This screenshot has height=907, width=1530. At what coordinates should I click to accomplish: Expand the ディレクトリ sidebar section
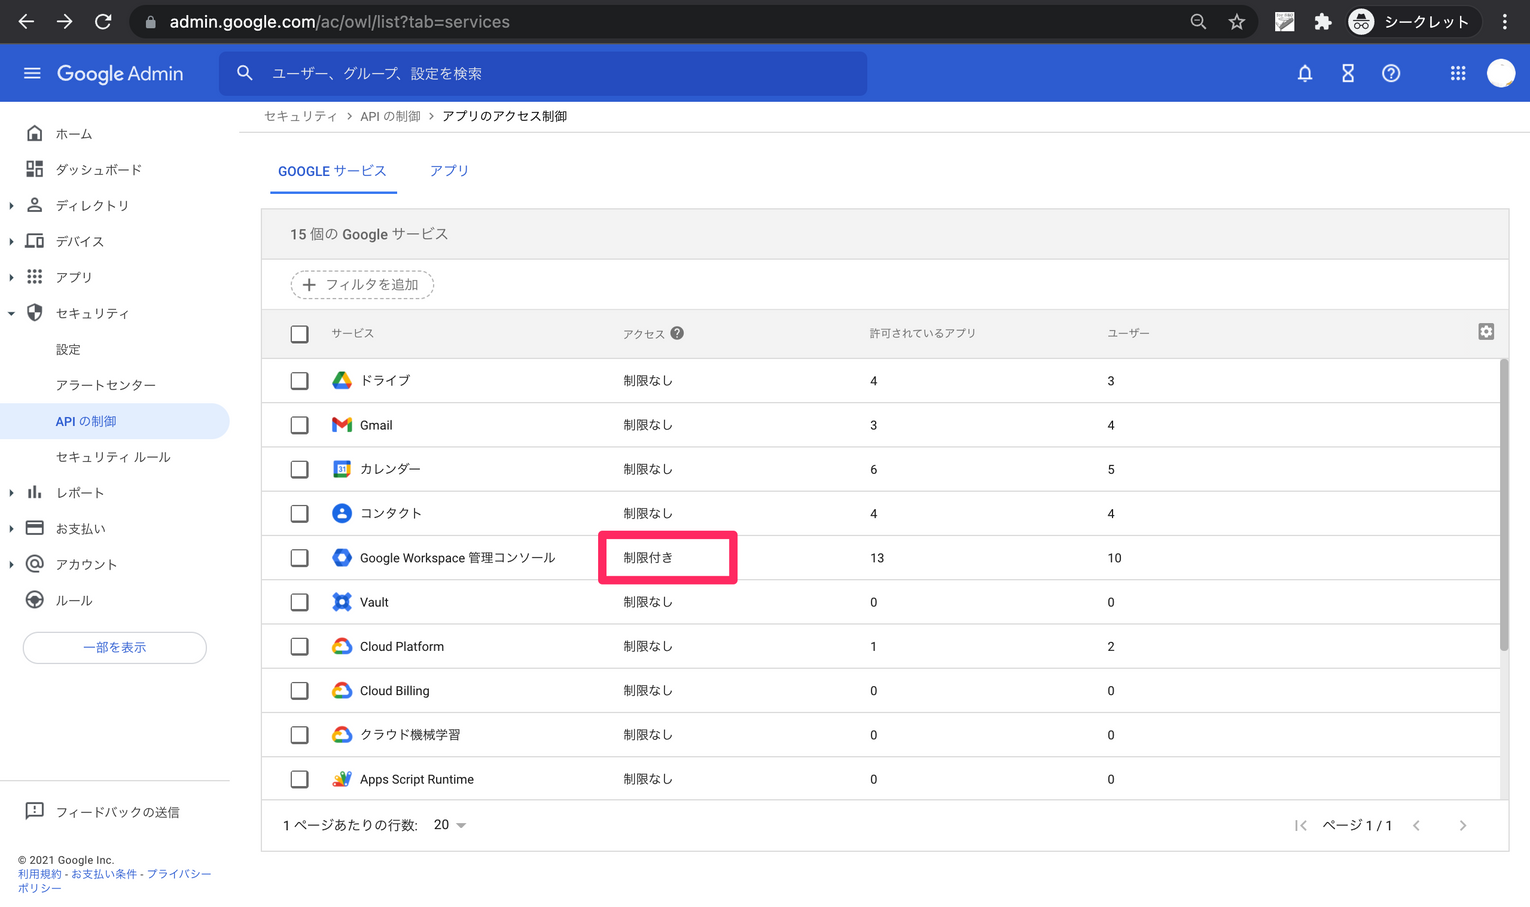pyautogui.click(x=11, y=206)
